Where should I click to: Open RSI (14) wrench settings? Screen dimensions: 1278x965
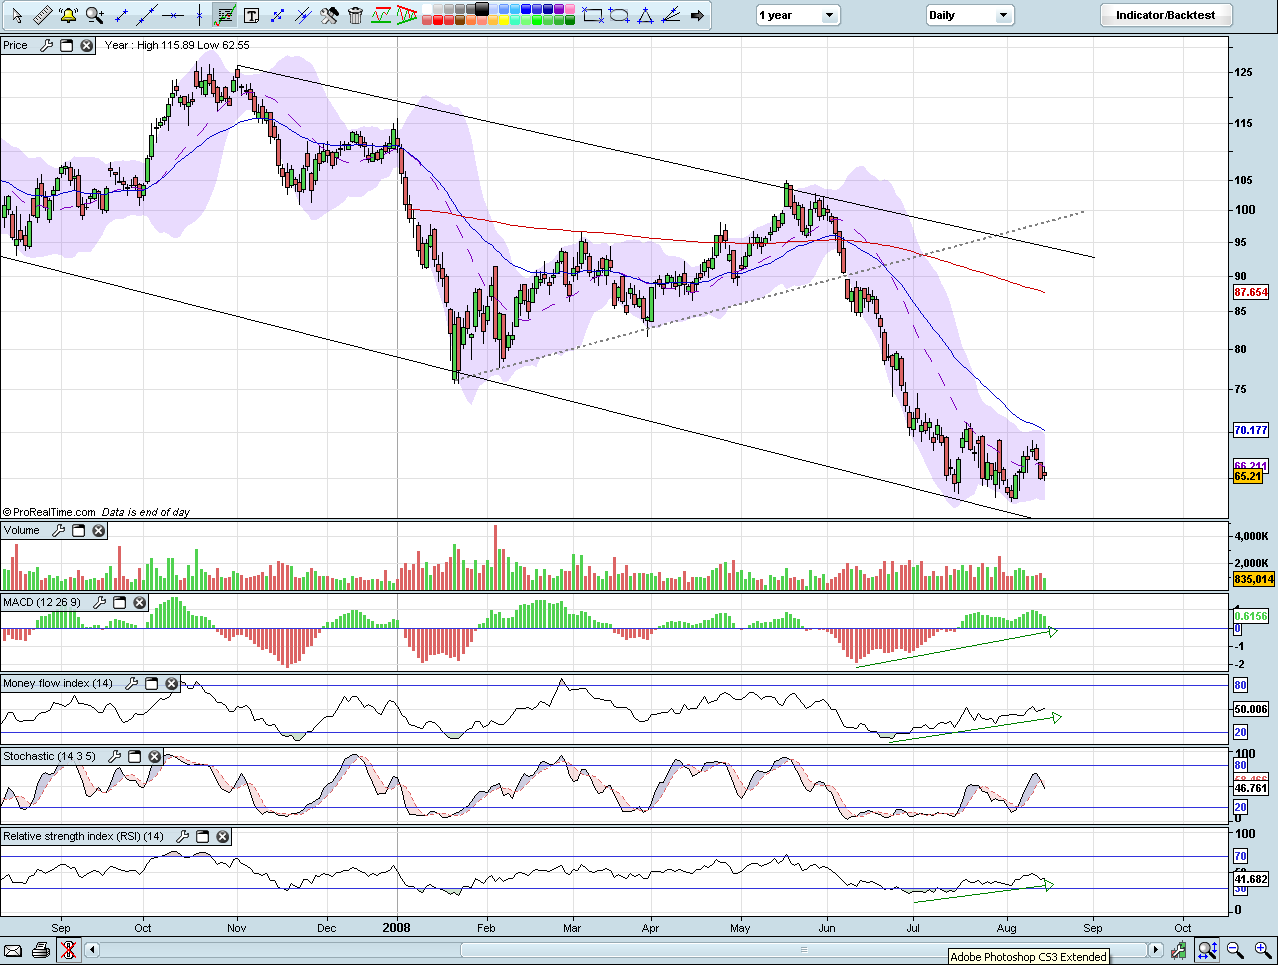tap(182, 836)
